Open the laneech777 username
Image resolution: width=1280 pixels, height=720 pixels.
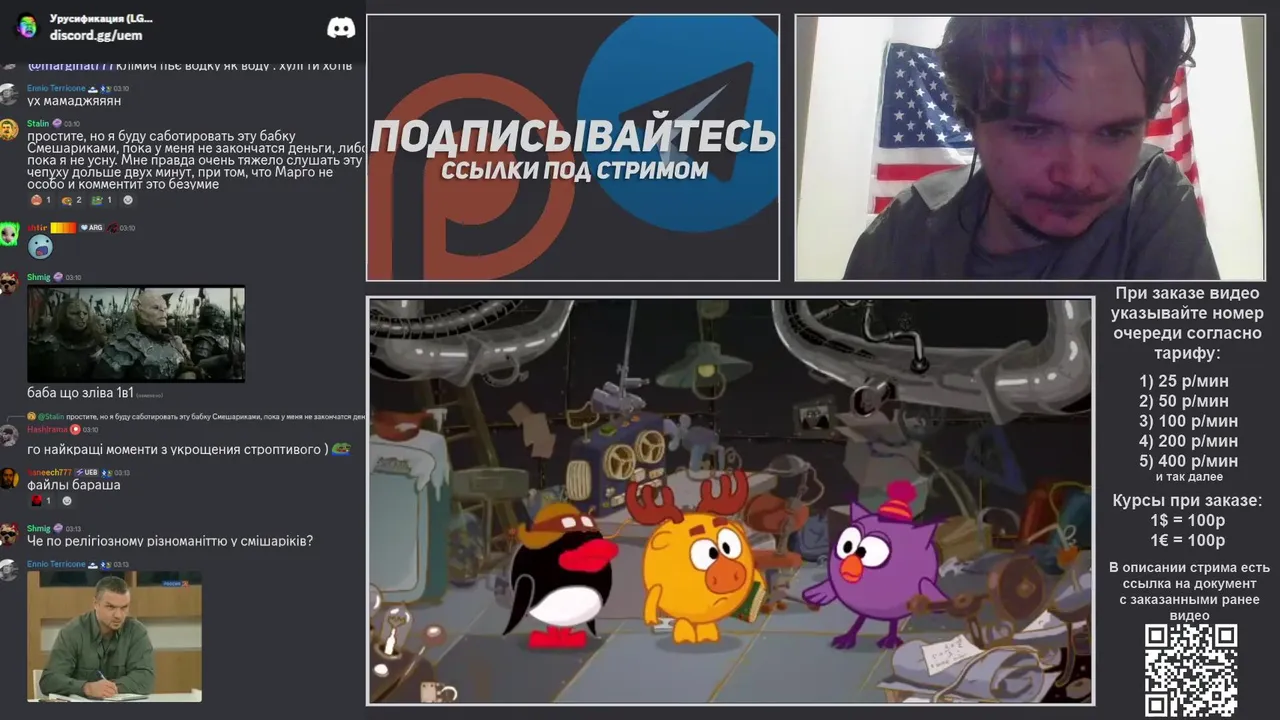[49, 472]
